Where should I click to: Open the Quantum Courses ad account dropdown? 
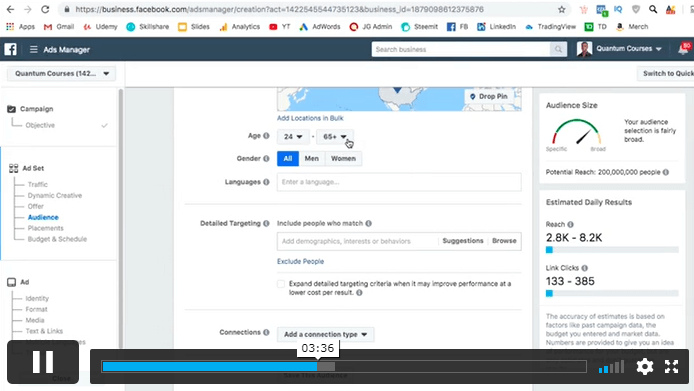tap(62, 74)
